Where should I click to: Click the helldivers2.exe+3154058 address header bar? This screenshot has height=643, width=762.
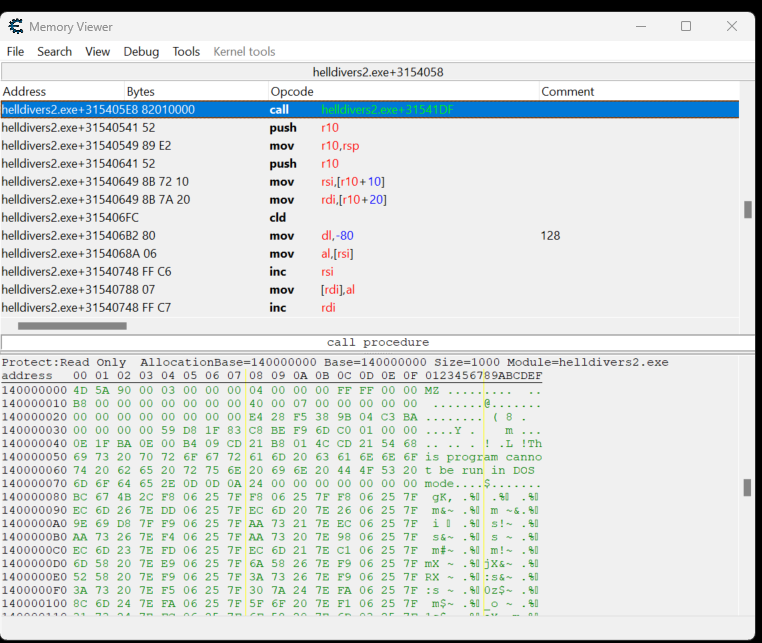[378, 72]
